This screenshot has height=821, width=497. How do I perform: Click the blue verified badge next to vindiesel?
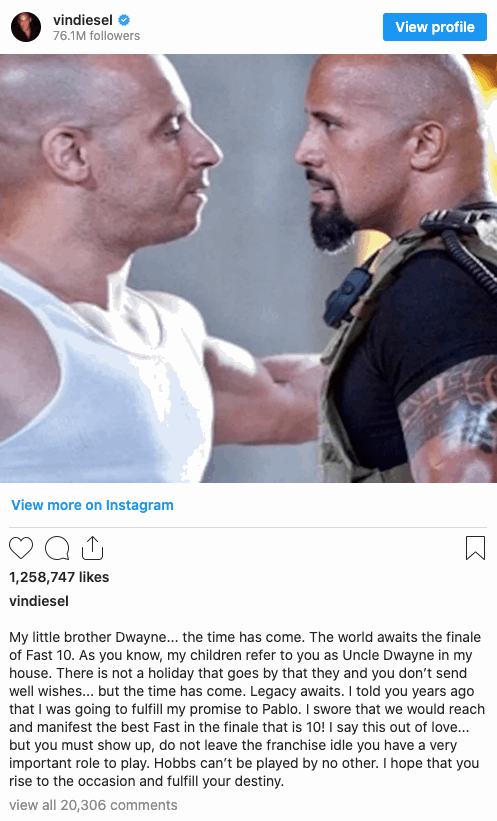(x=124, y=20)
